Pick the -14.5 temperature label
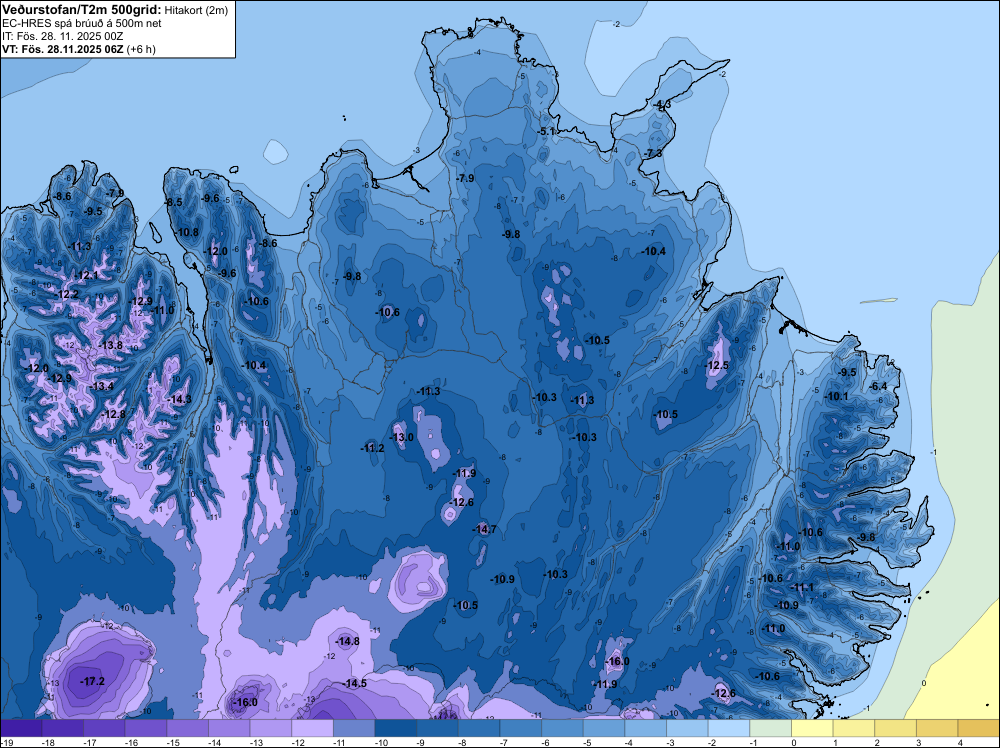 pyautogui.click(x=354, y=684)
